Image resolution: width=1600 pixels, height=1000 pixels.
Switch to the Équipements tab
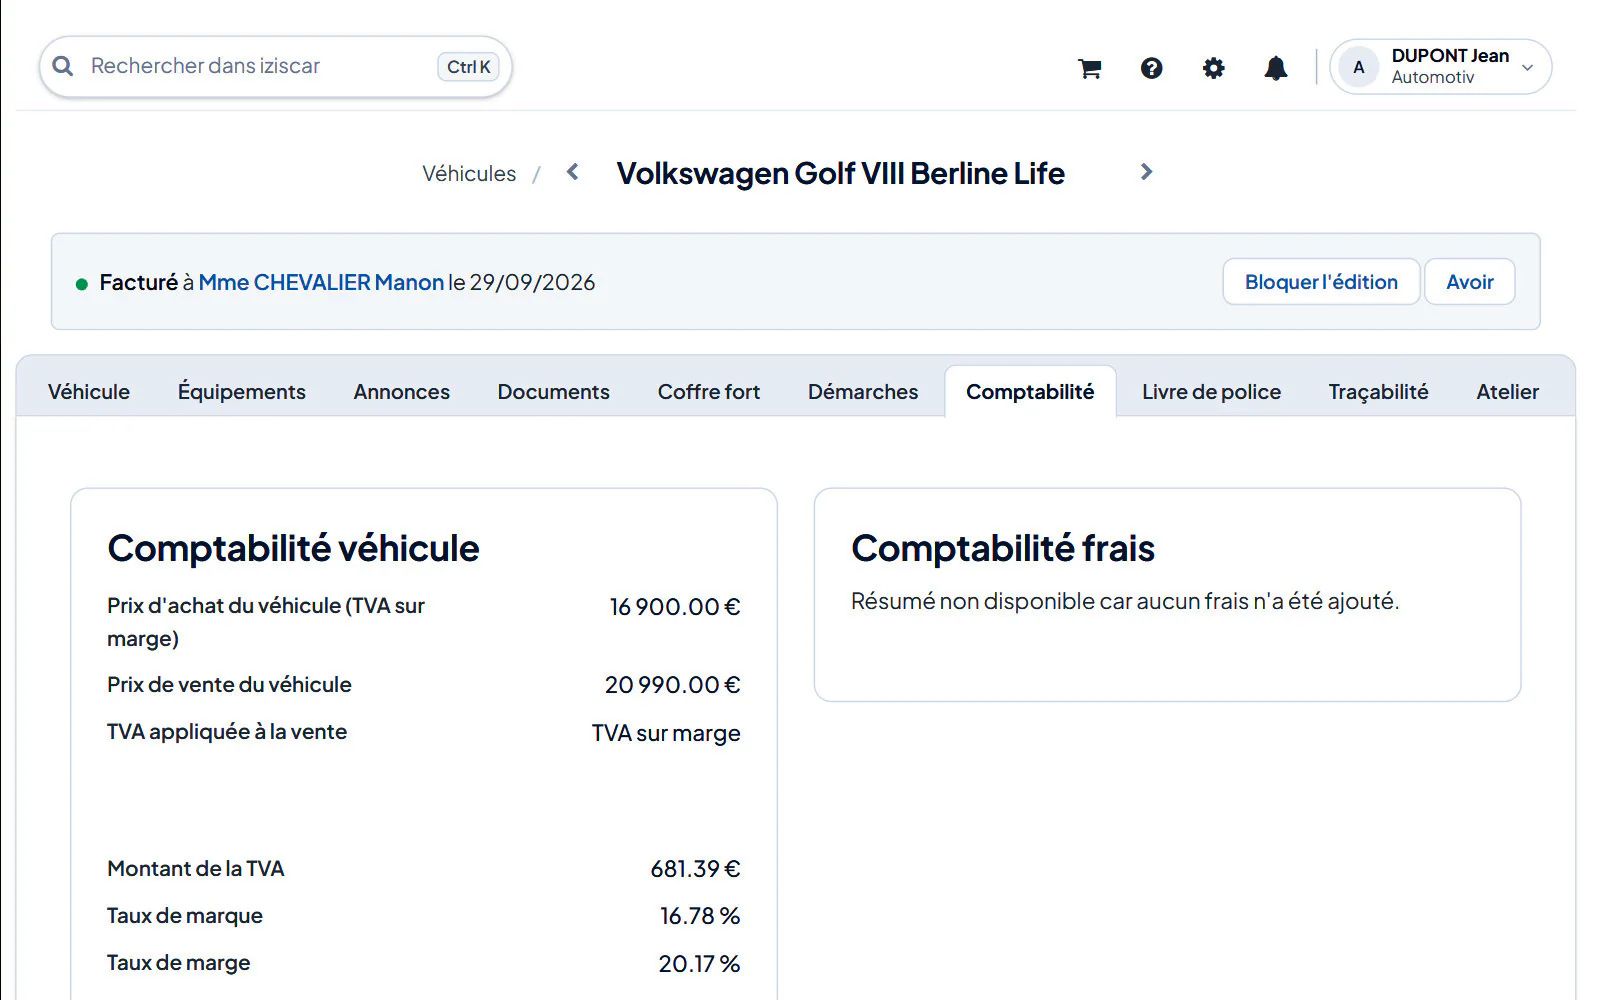pos(242,392)
